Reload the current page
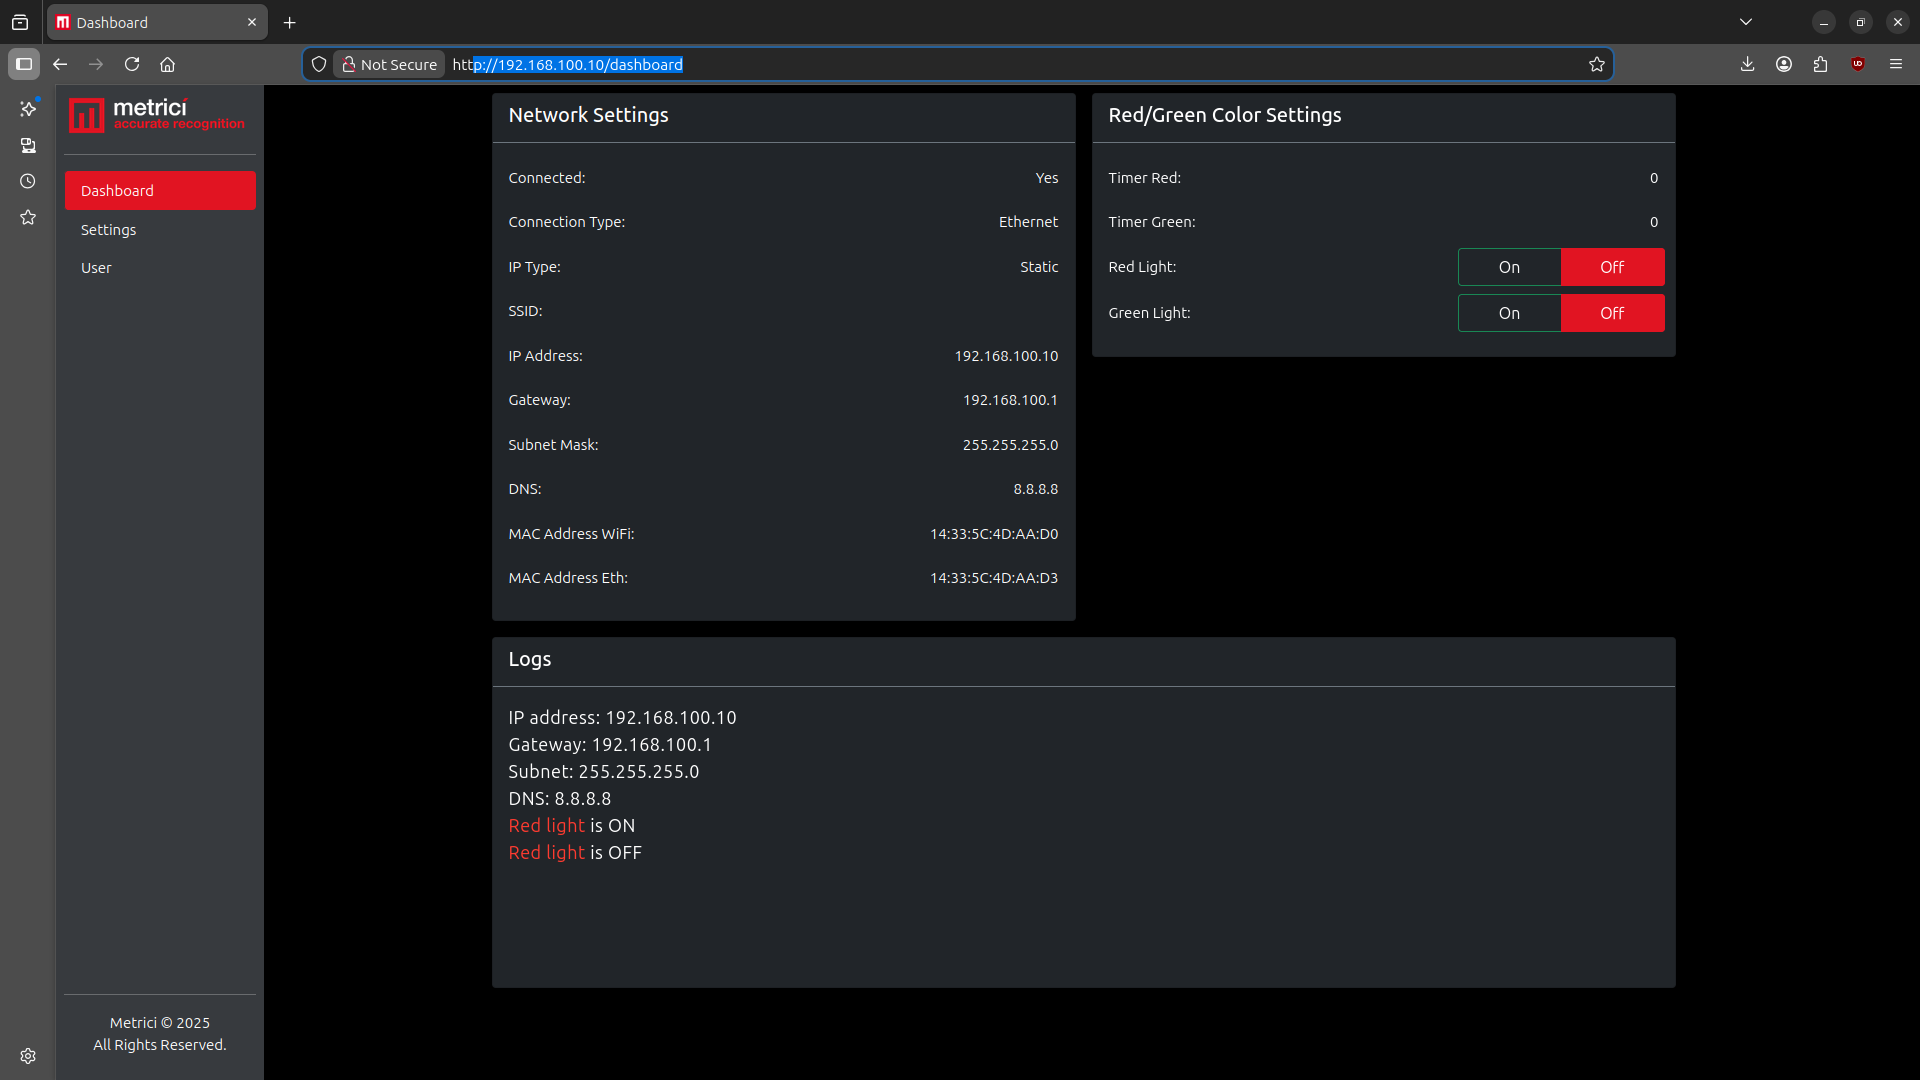This screenshot has width=1920, height=1080. tap(132, 64)
